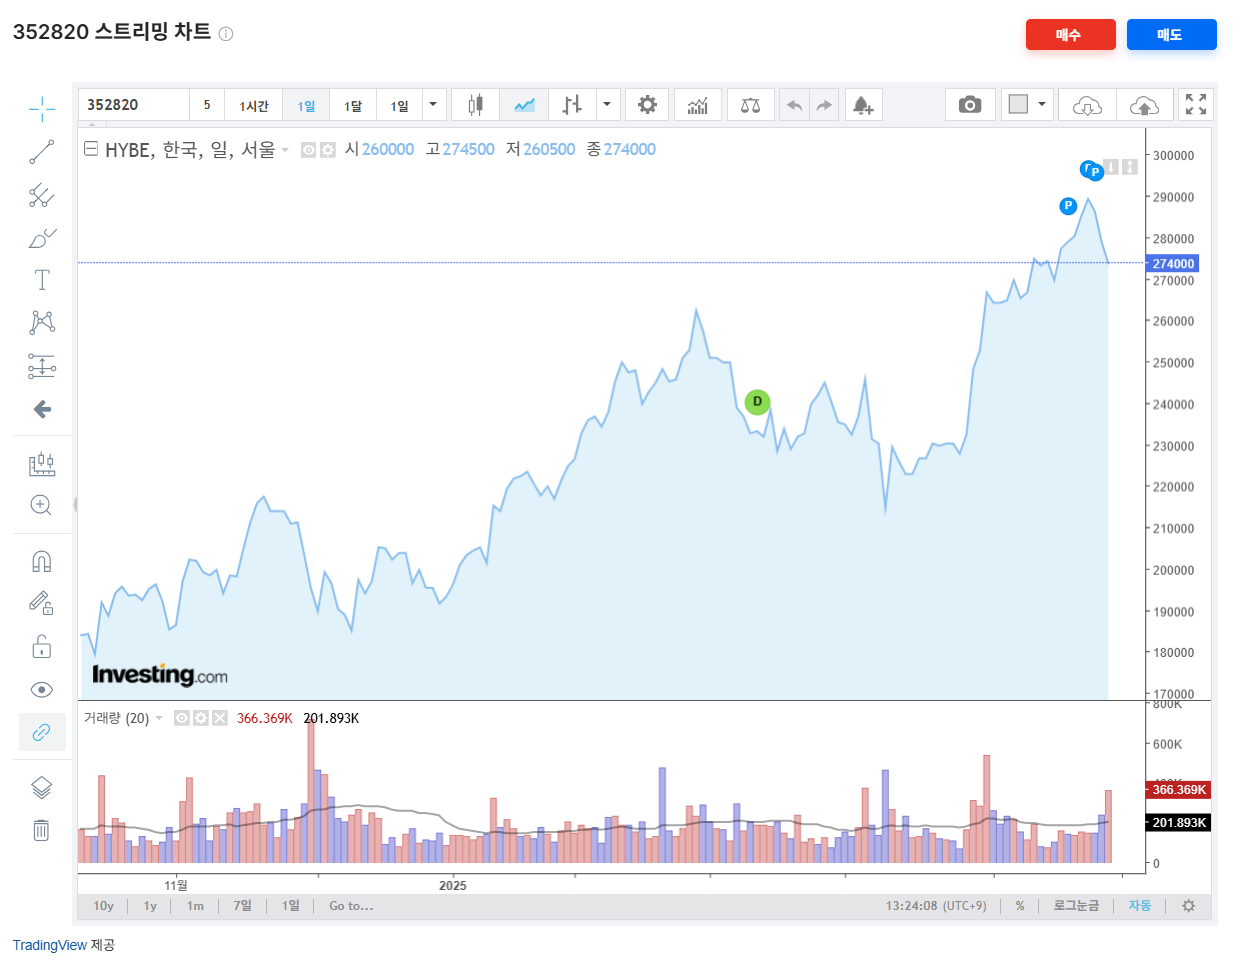Click the redo arrow
This screenshot has width=1240, height=970.
pyautogui.click(x=824, y=105)
